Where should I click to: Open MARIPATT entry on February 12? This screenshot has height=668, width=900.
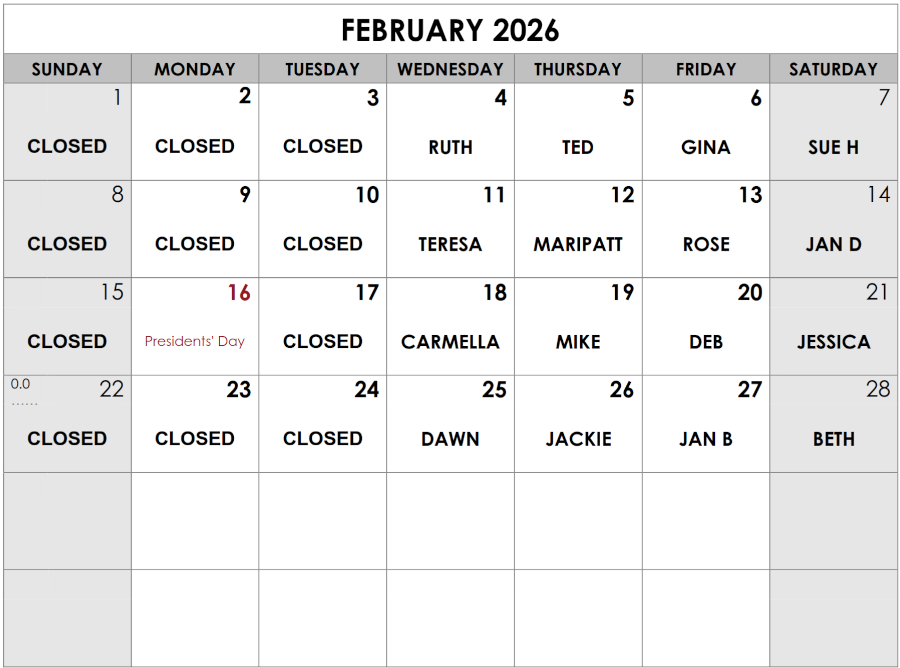click(x=578, y=244)
